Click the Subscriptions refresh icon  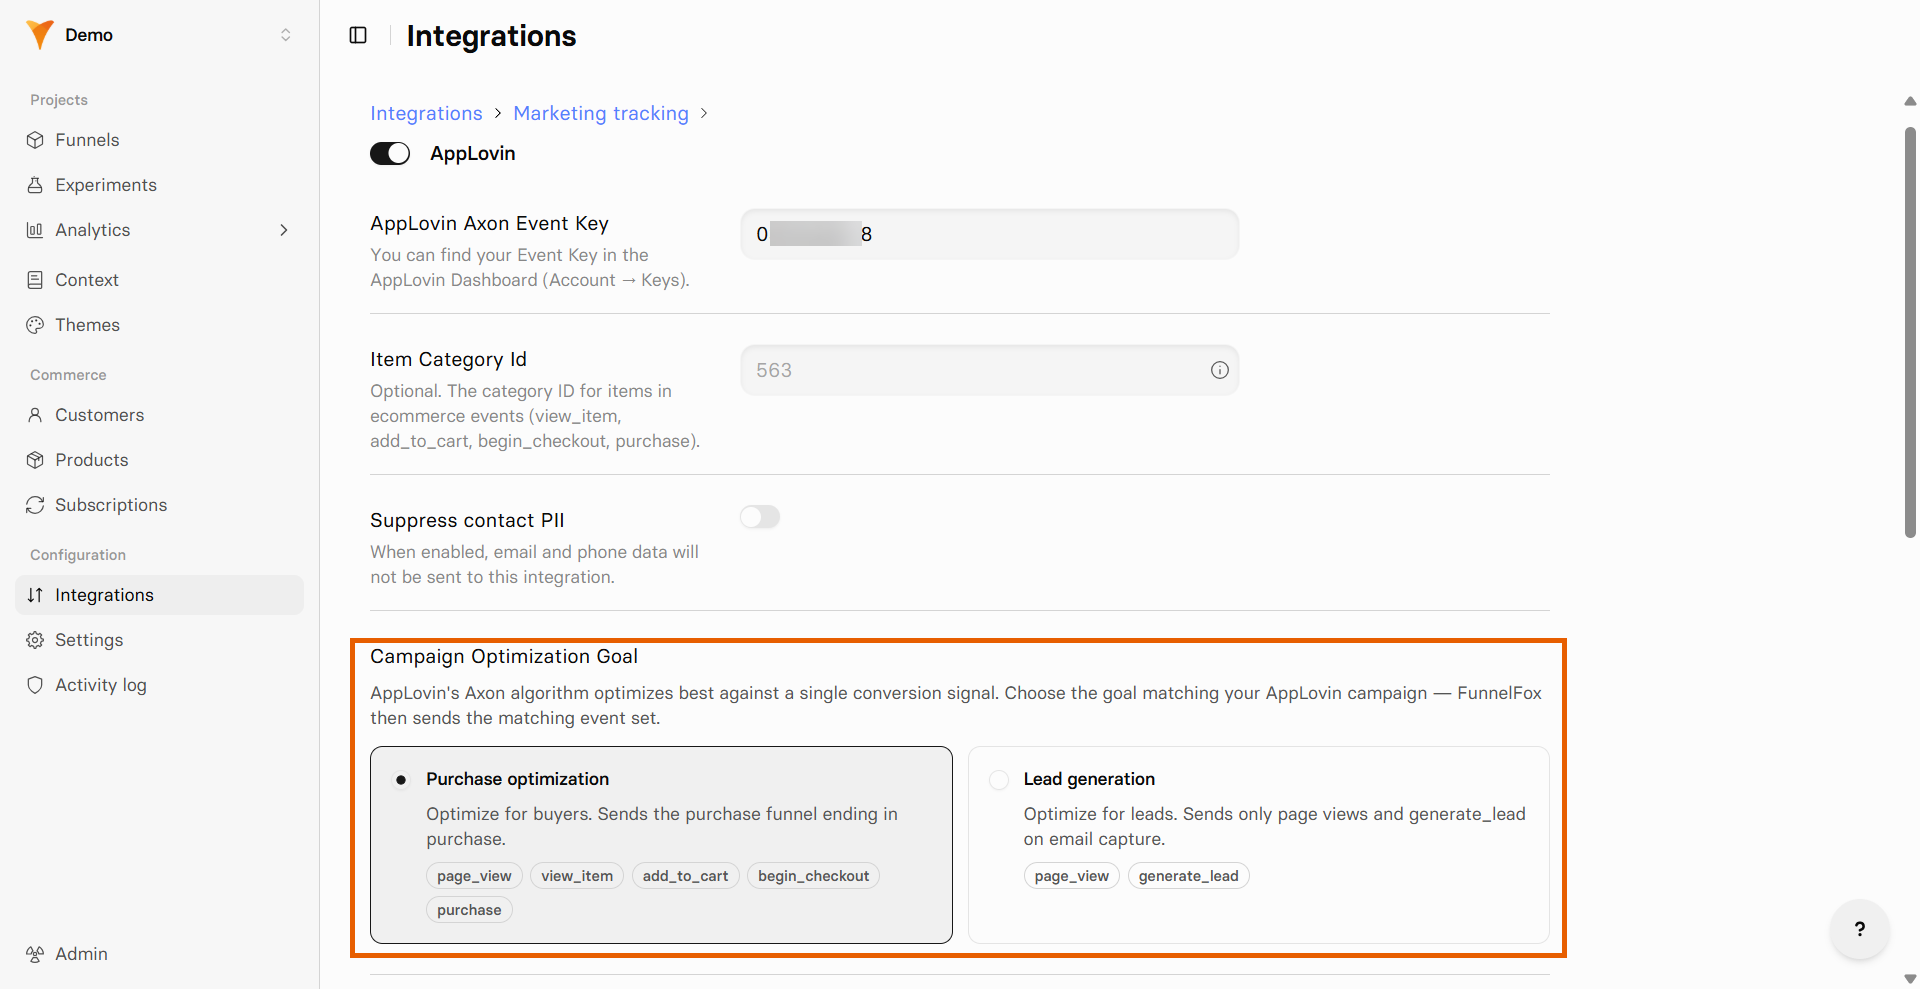click(x=35, y=505)
